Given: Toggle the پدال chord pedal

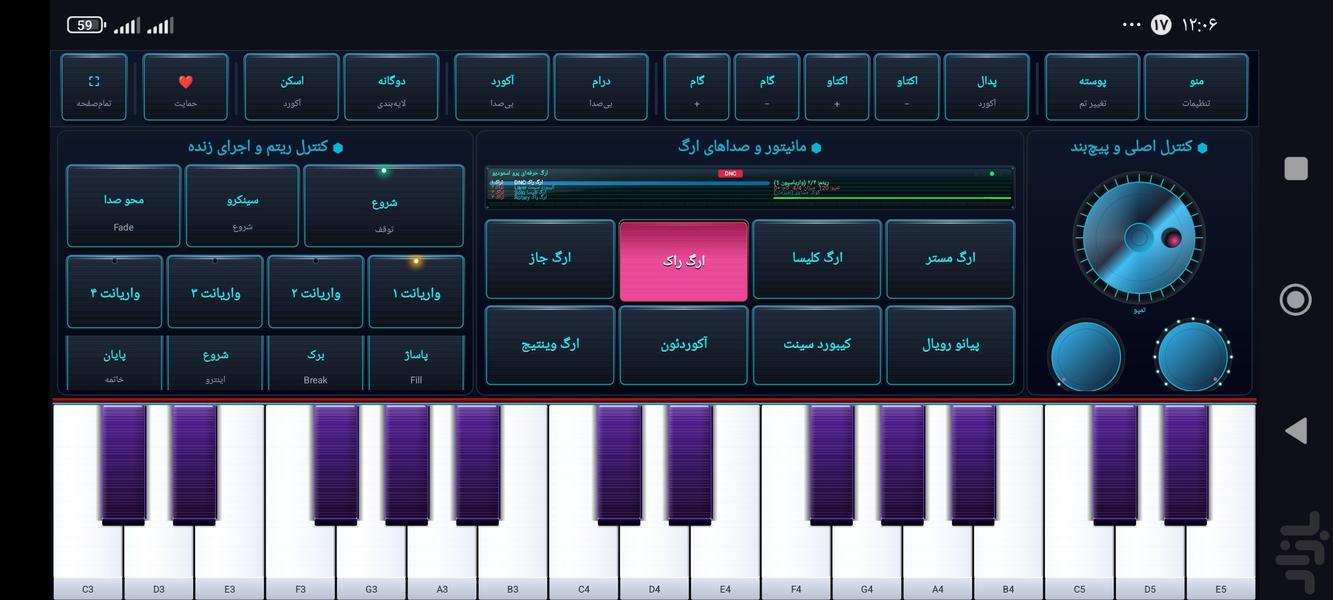Looking at the screenshot, I should pyautogui.click(x=987, y=88).
